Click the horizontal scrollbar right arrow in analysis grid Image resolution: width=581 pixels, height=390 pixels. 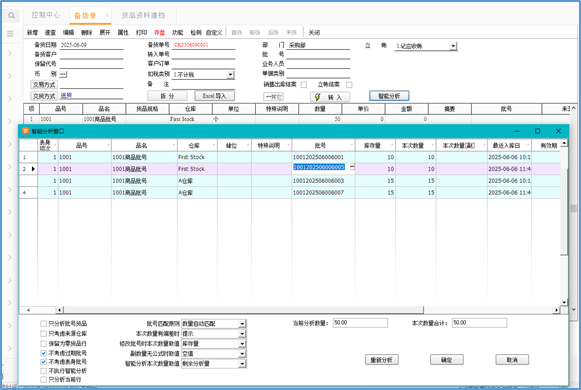click(x=556, y=310)
